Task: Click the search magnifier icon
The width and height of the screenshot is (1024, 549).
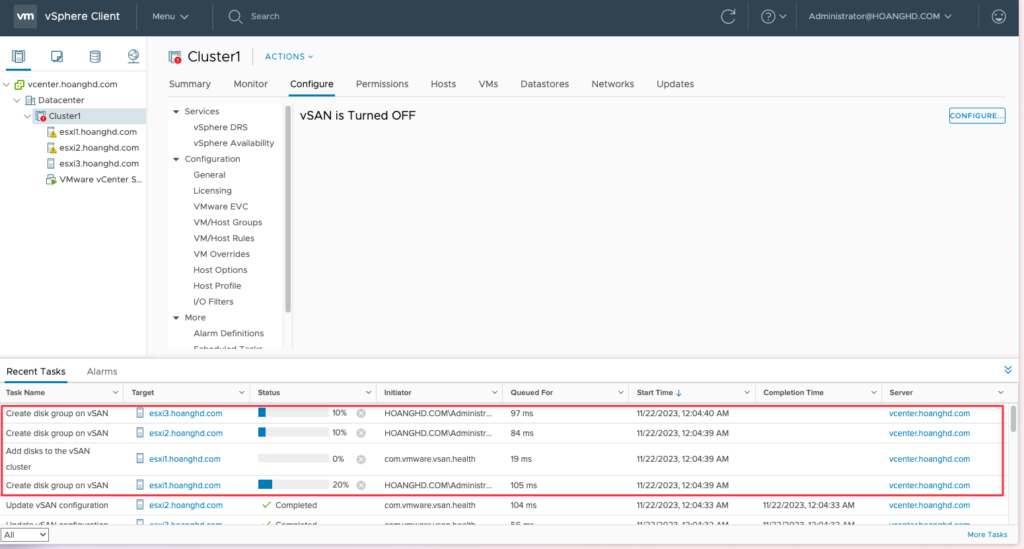Action: 235,16
